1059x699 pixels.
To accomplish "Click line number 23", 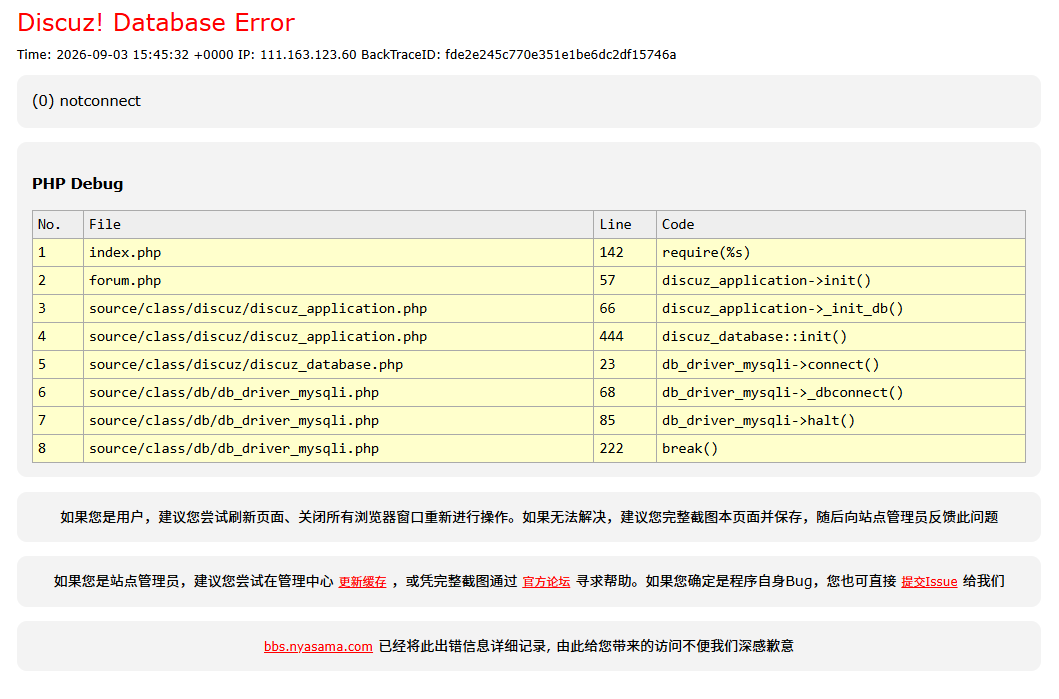I will (625, 365).
